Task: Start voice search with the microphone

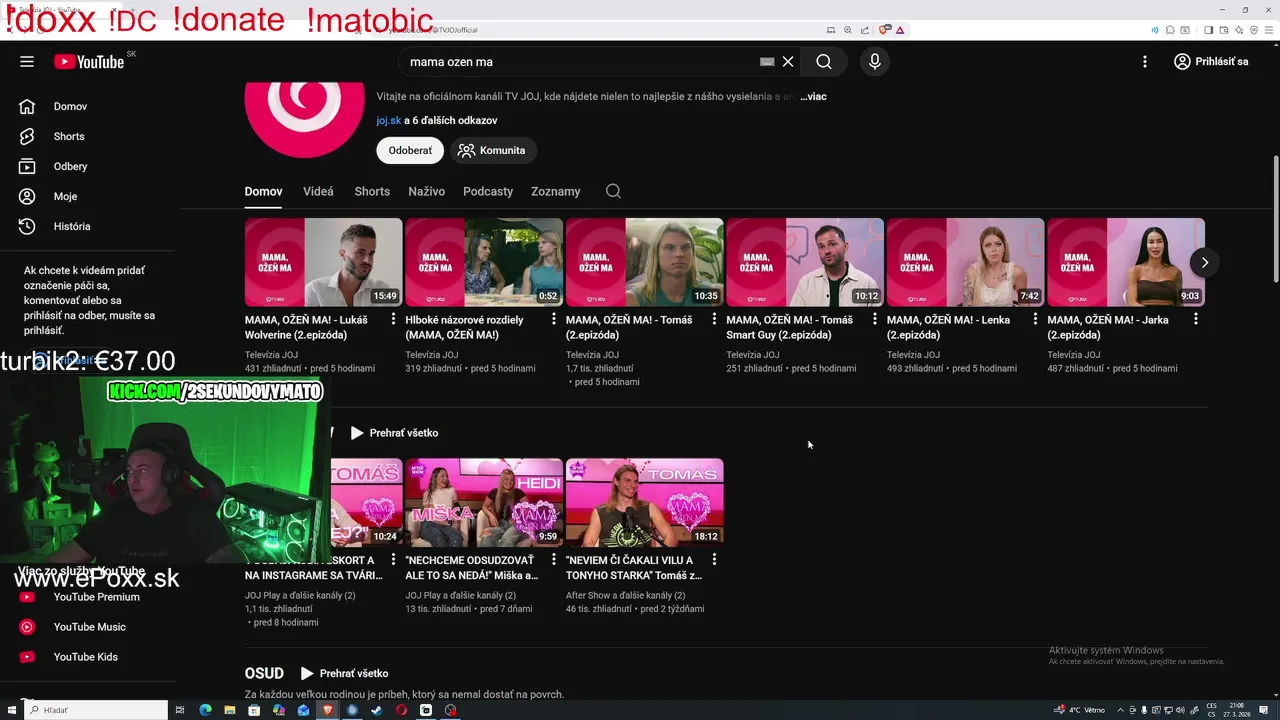Action: click(x=875, y=61)
